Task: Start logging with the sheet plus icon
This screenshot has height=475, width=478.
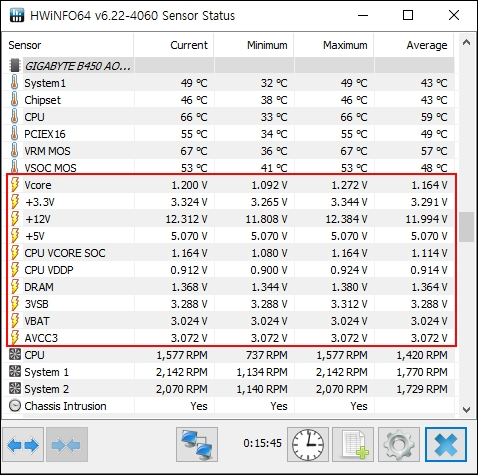Action: coord(353,445)
